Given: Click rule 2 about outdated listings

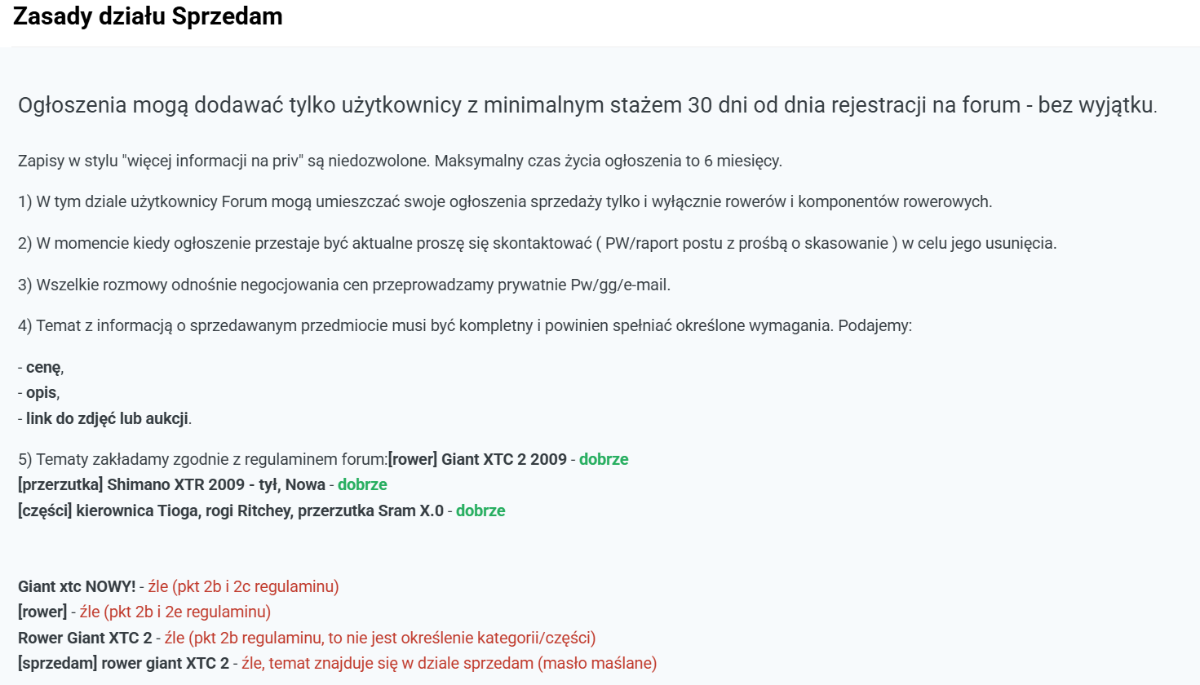Looking at the screenshot, I should 537,243.
